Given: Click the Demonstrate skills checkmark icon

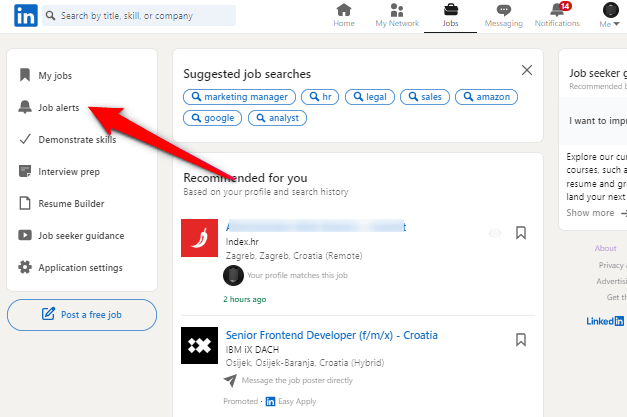Looking at the screenshot, I should tap(25, 139).
